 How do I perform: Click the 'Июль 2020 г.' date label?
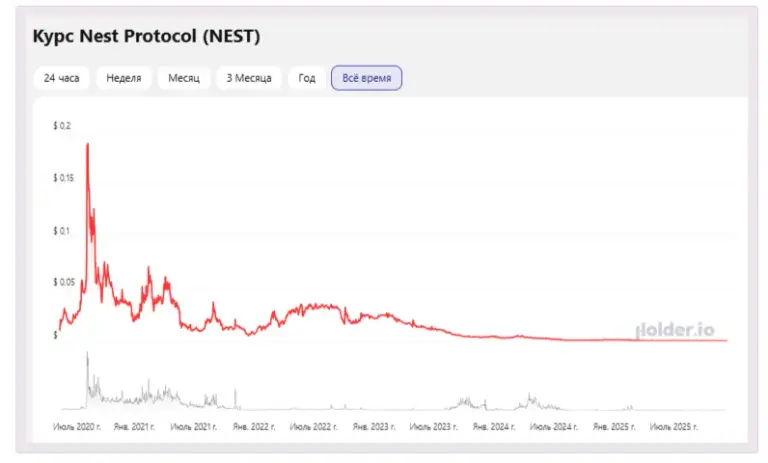[x=77, y=427]
